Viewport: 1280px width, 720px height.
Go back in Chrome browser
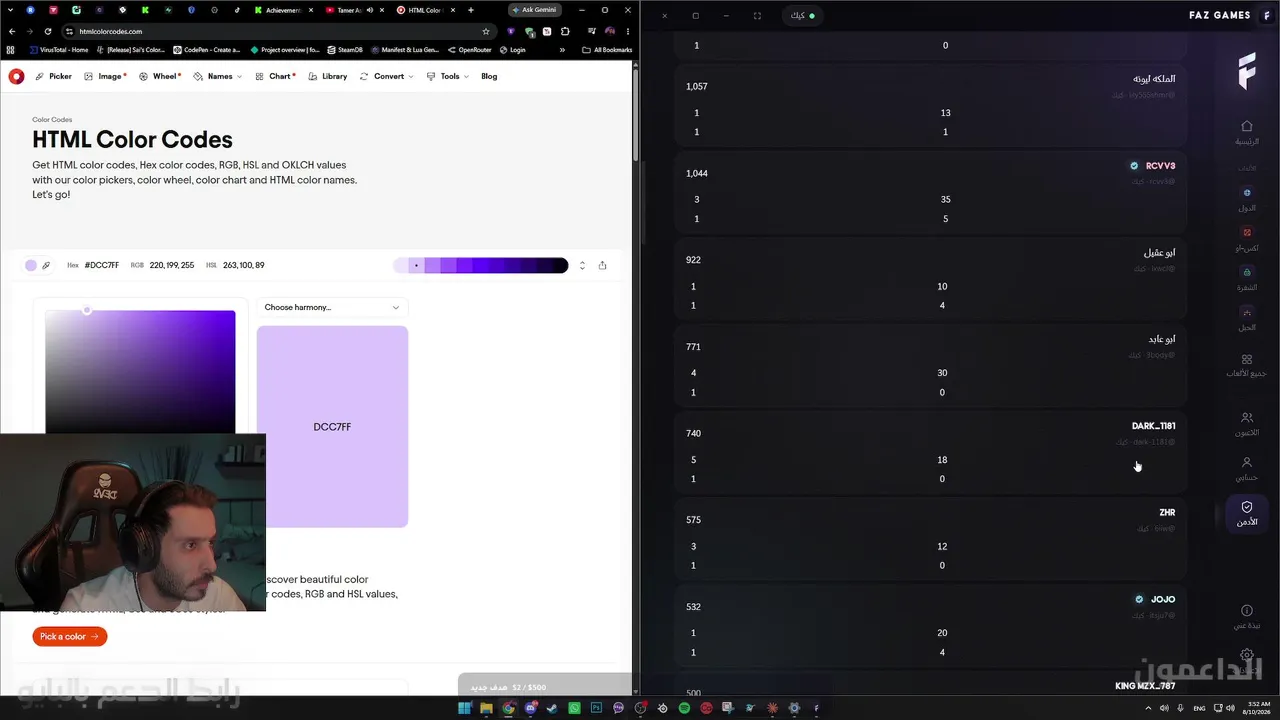click(x=12, y=31)
